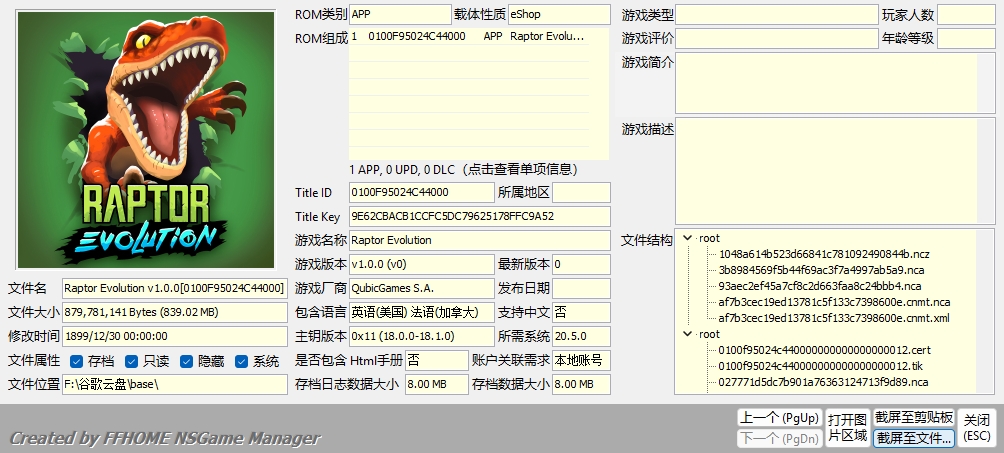The image size is (1004, 453).
Task: Click the 包含语言 field
Action: point(422,312)
